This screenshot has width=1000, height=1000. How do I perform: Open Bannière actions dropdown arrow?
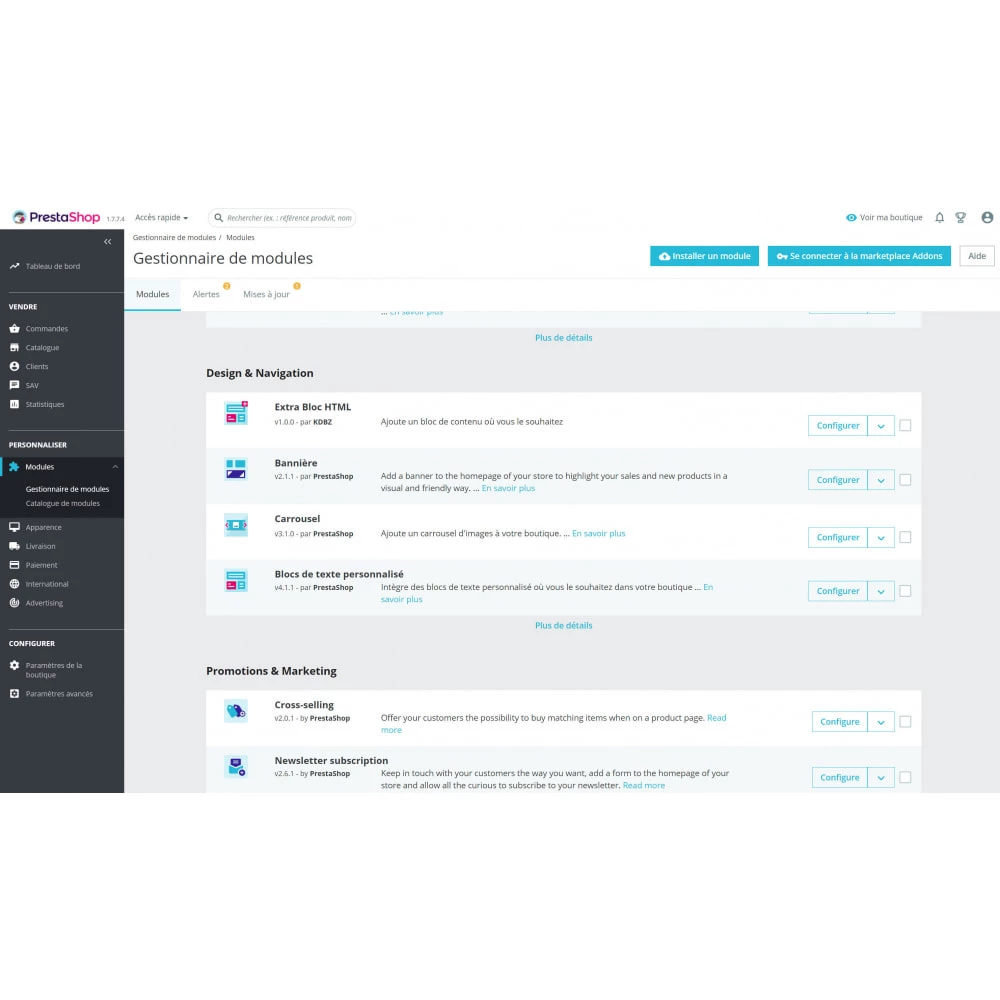pos(881,480)
